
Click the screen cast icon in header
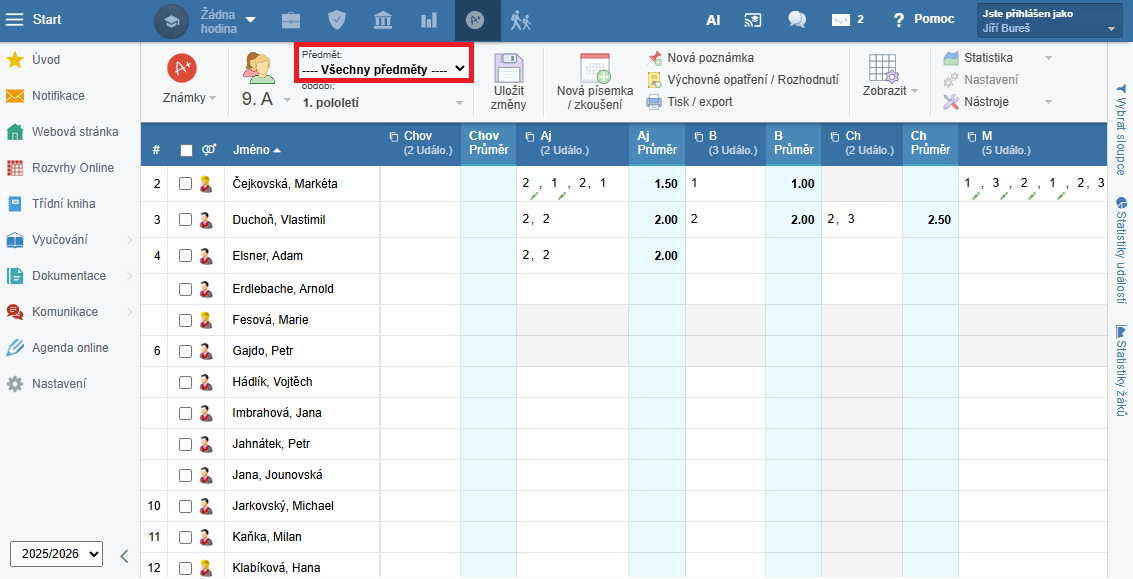click(x=753, y=20)
